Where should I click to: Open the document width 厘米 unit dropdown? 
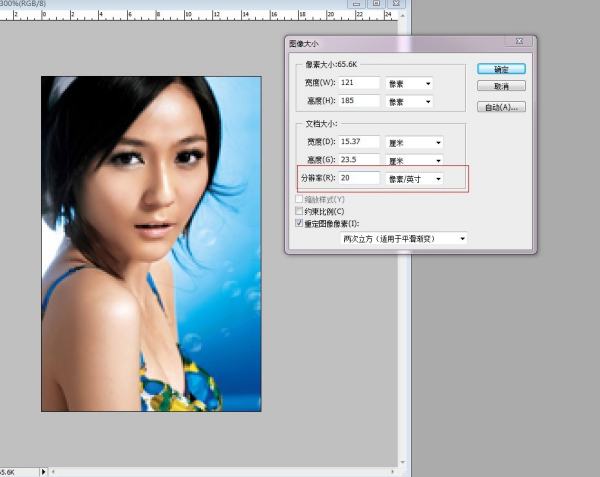click(414, 142)
